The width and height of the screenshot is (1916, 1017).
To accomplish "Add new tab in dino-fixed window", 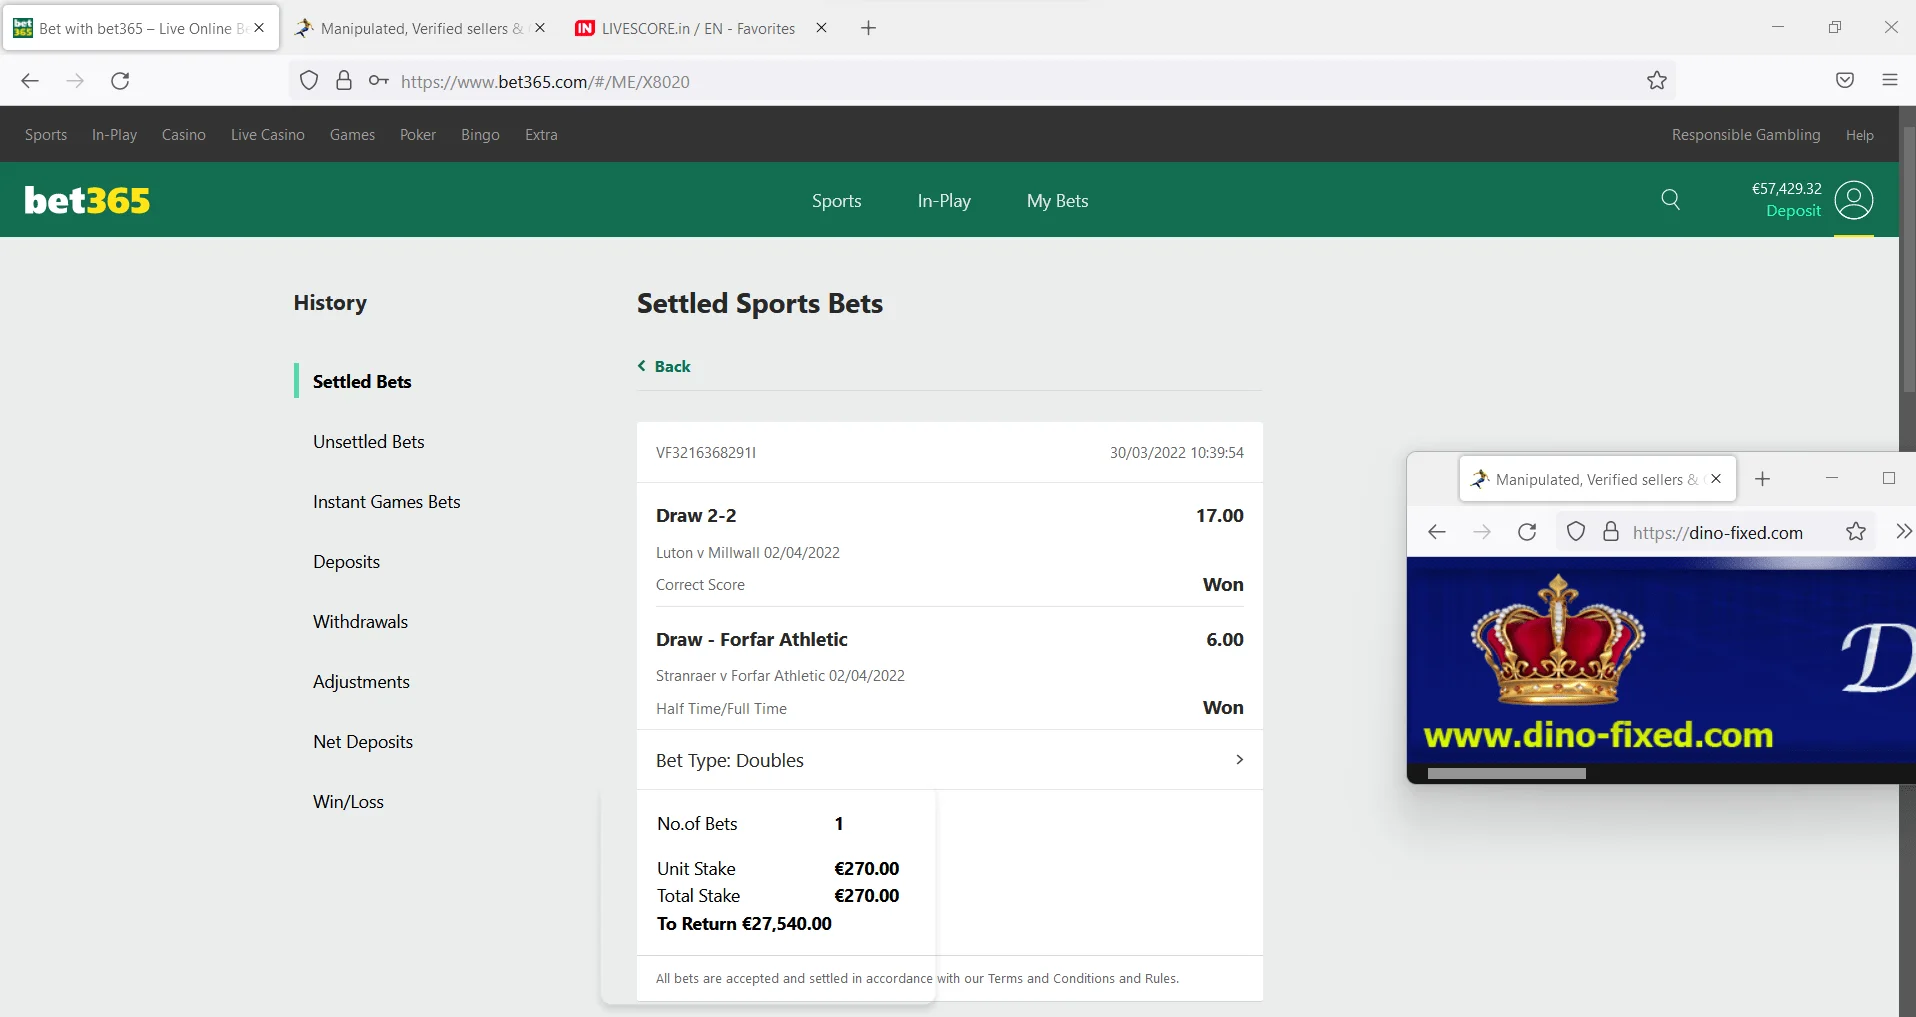I will point(1762,479).
